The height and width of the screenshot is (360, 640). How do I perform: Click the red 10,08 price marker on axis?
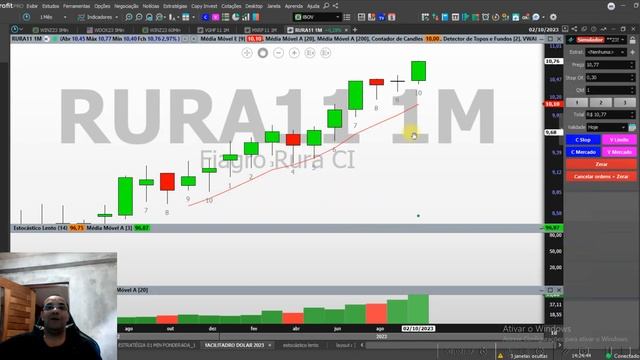click(x=553, y=104)
